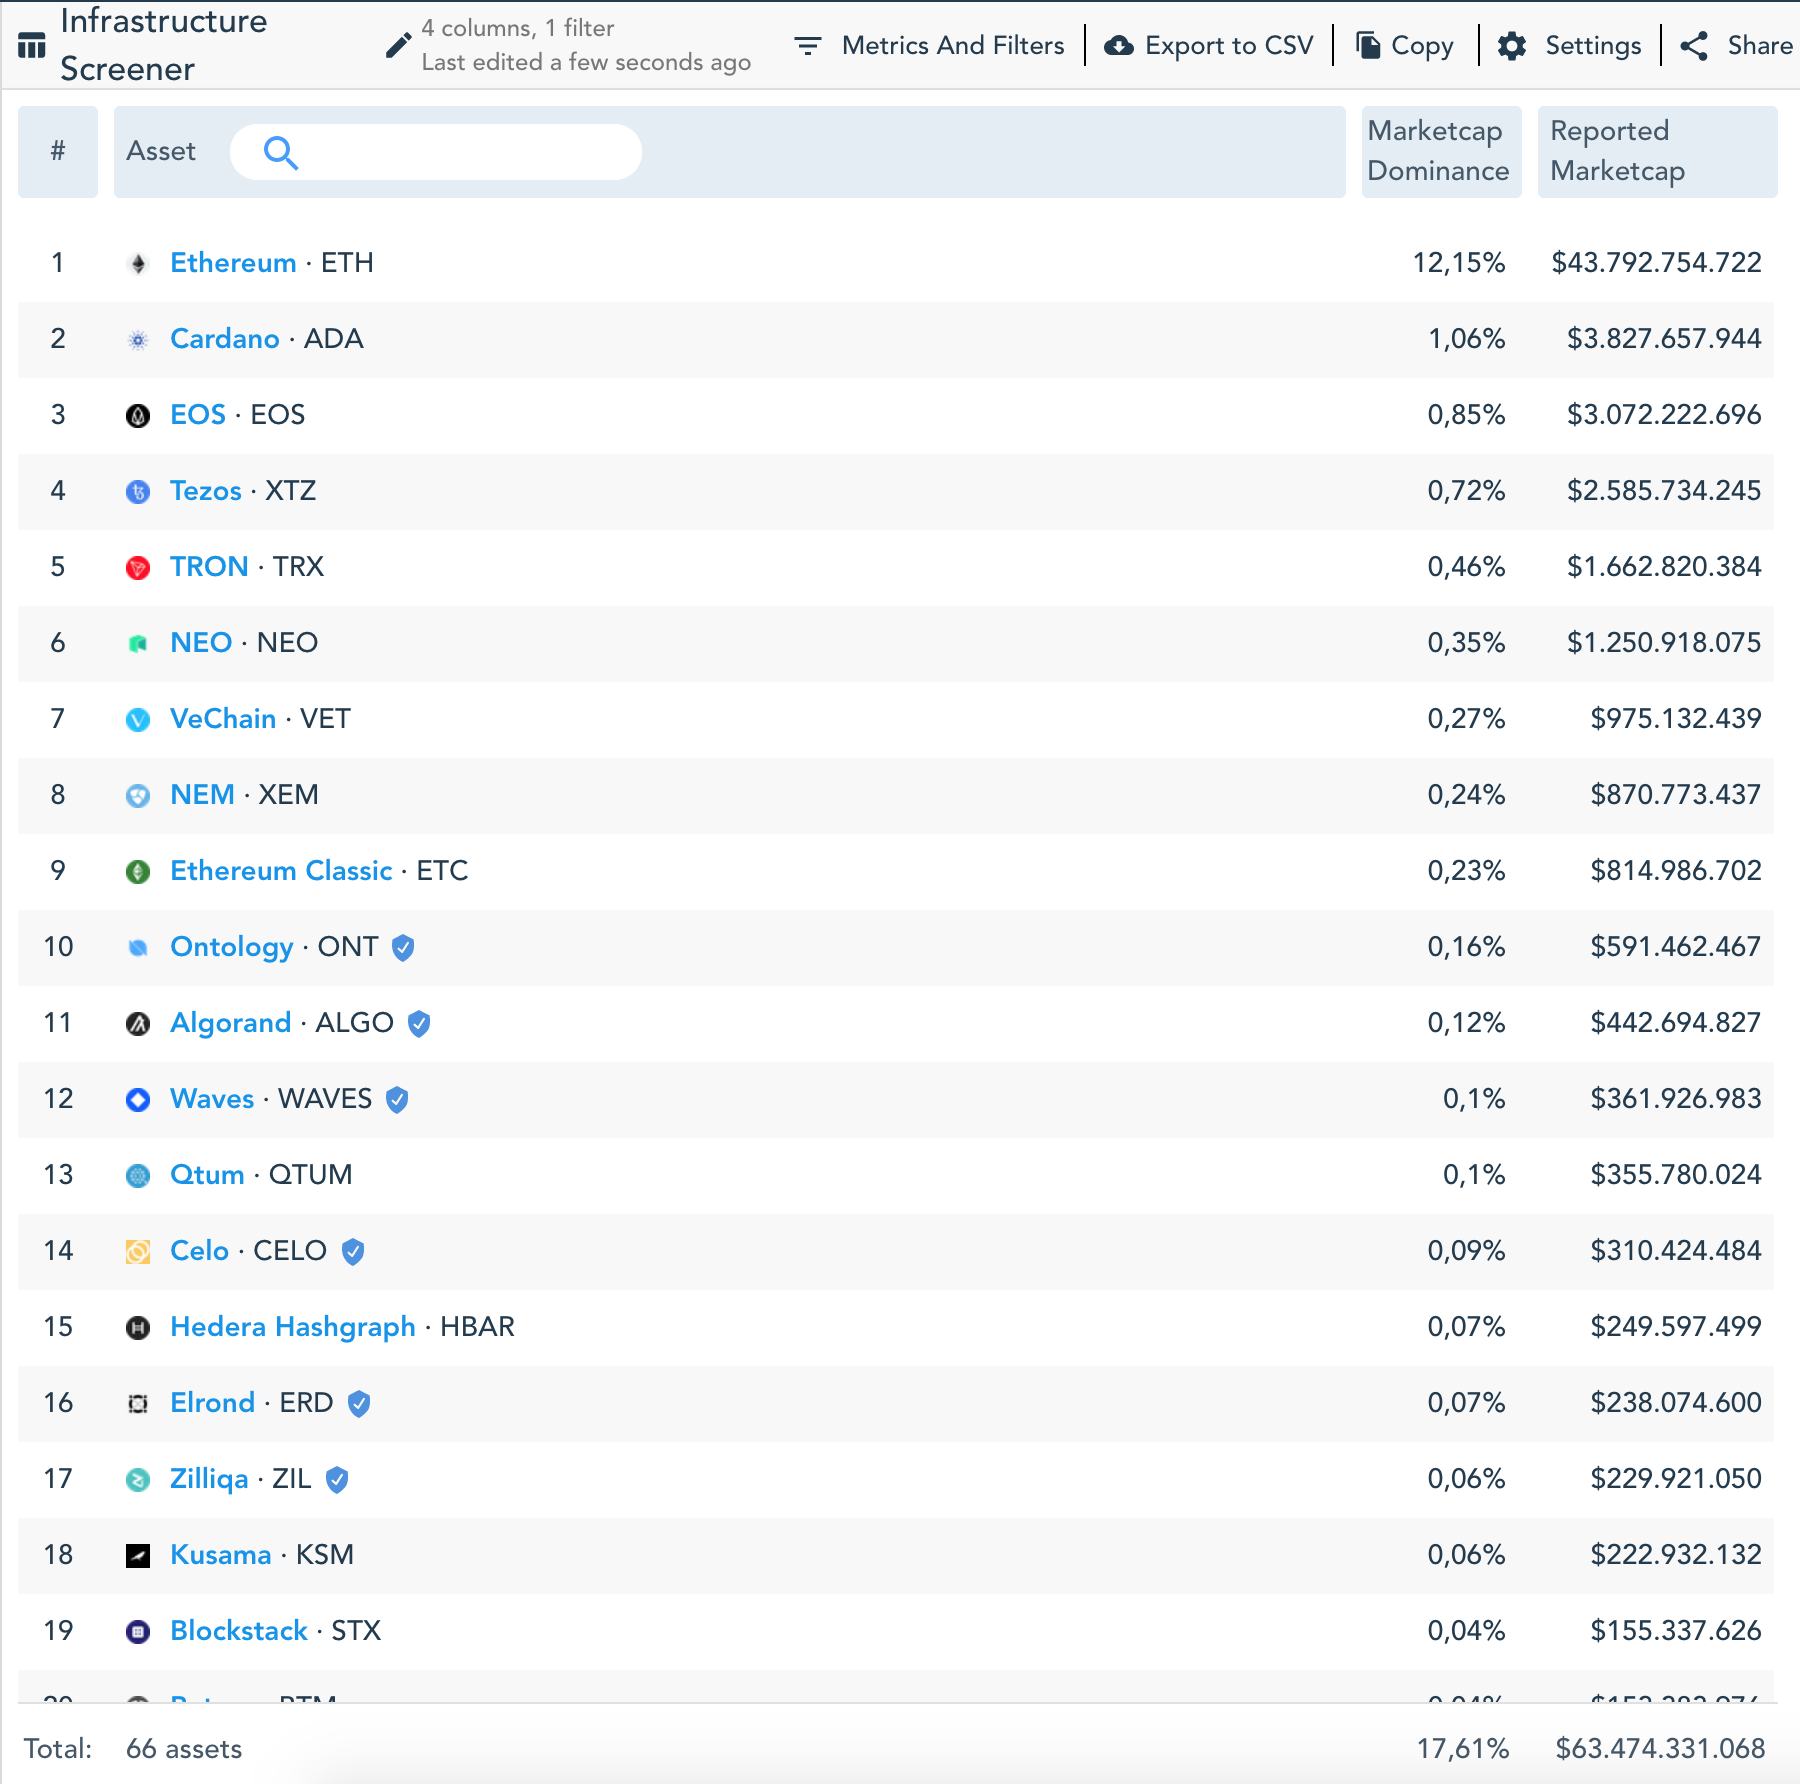Click the red TRON coin logo

pos(138,567)
